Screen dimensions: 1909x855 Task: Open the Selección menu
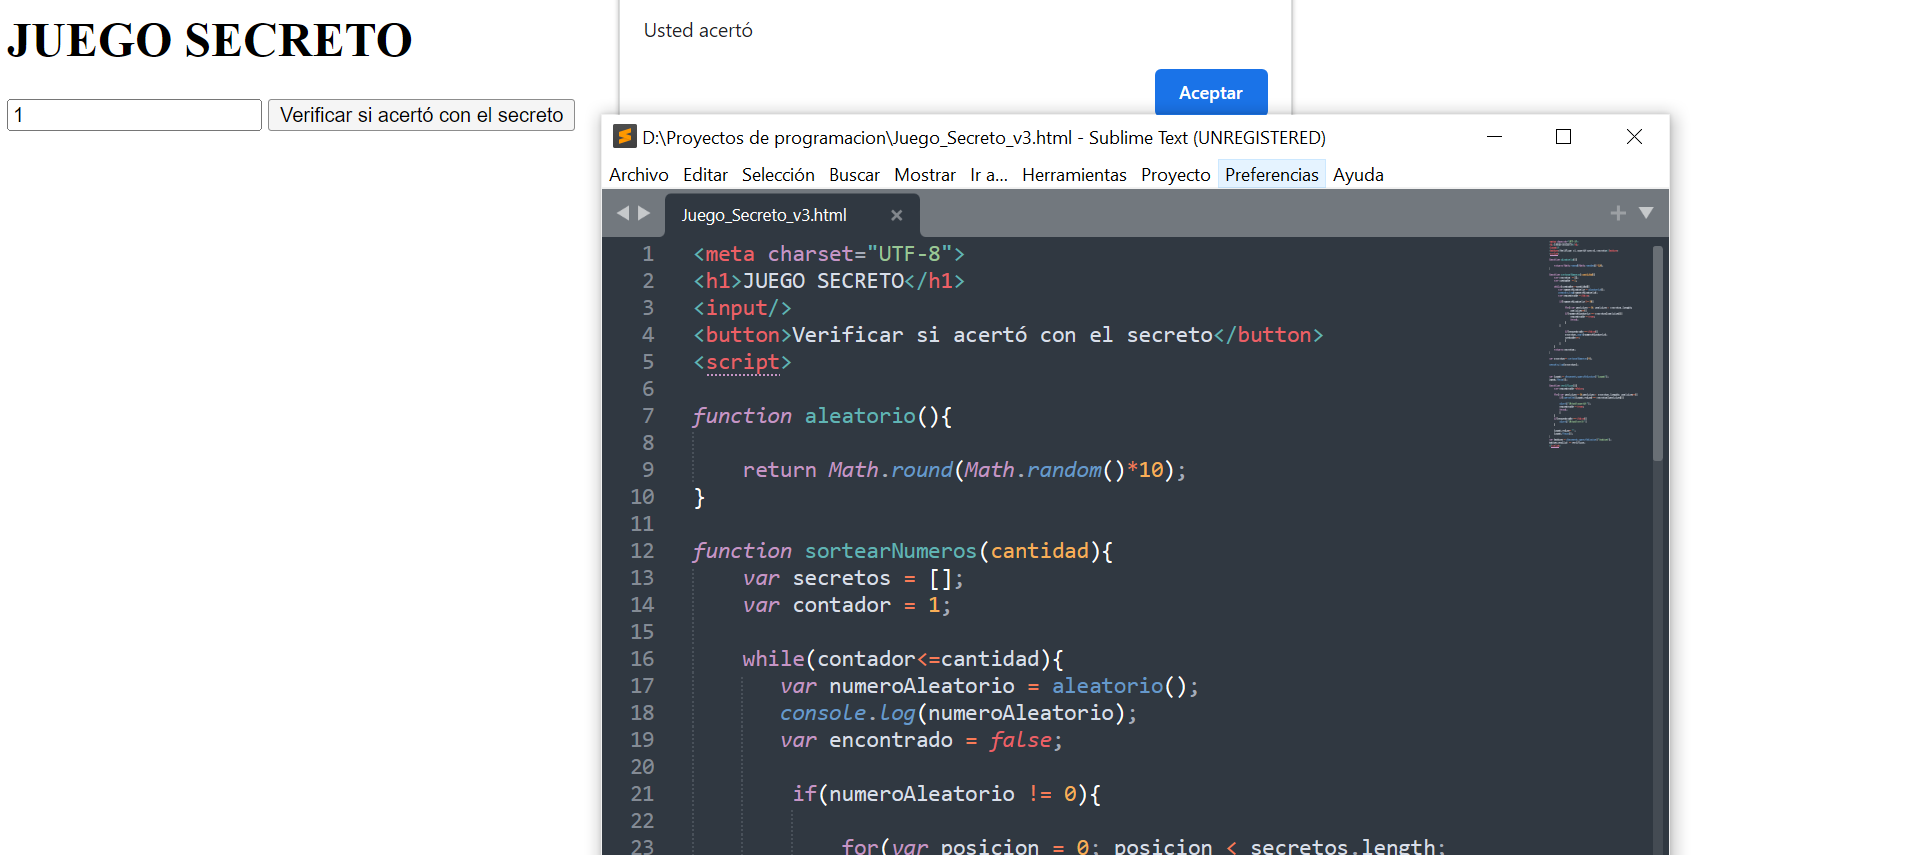tap(778, 175)
